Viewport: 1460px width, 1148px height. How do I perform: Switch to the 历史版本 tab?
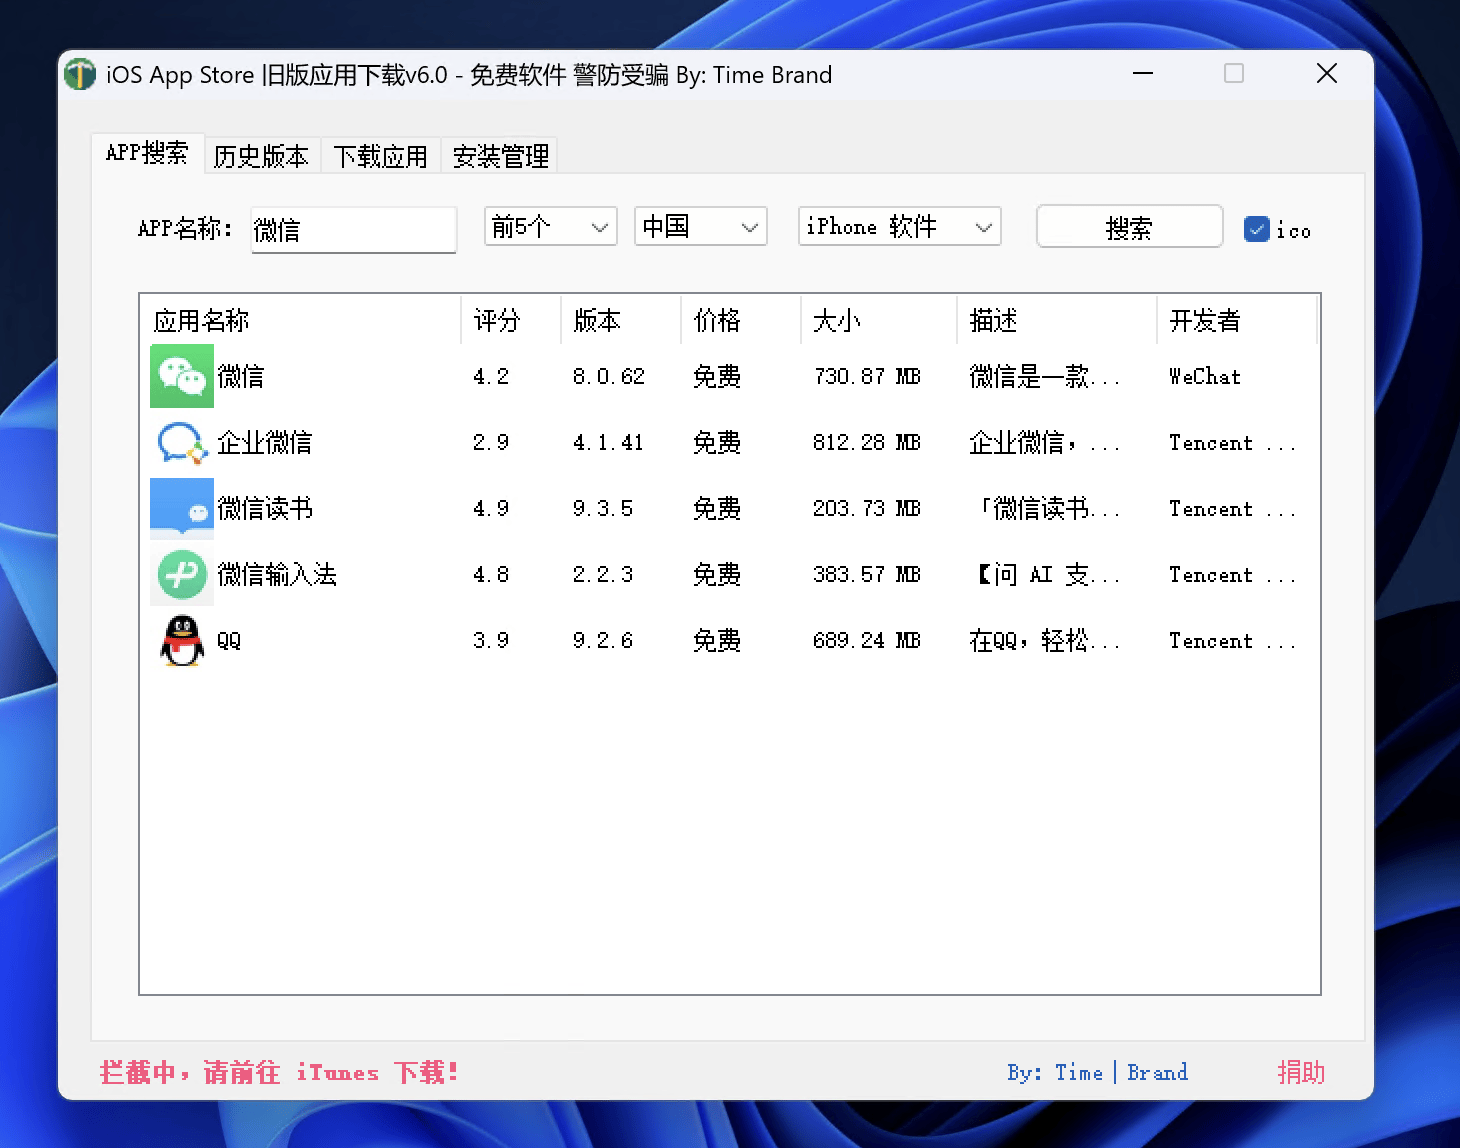[x=261, y=156]
